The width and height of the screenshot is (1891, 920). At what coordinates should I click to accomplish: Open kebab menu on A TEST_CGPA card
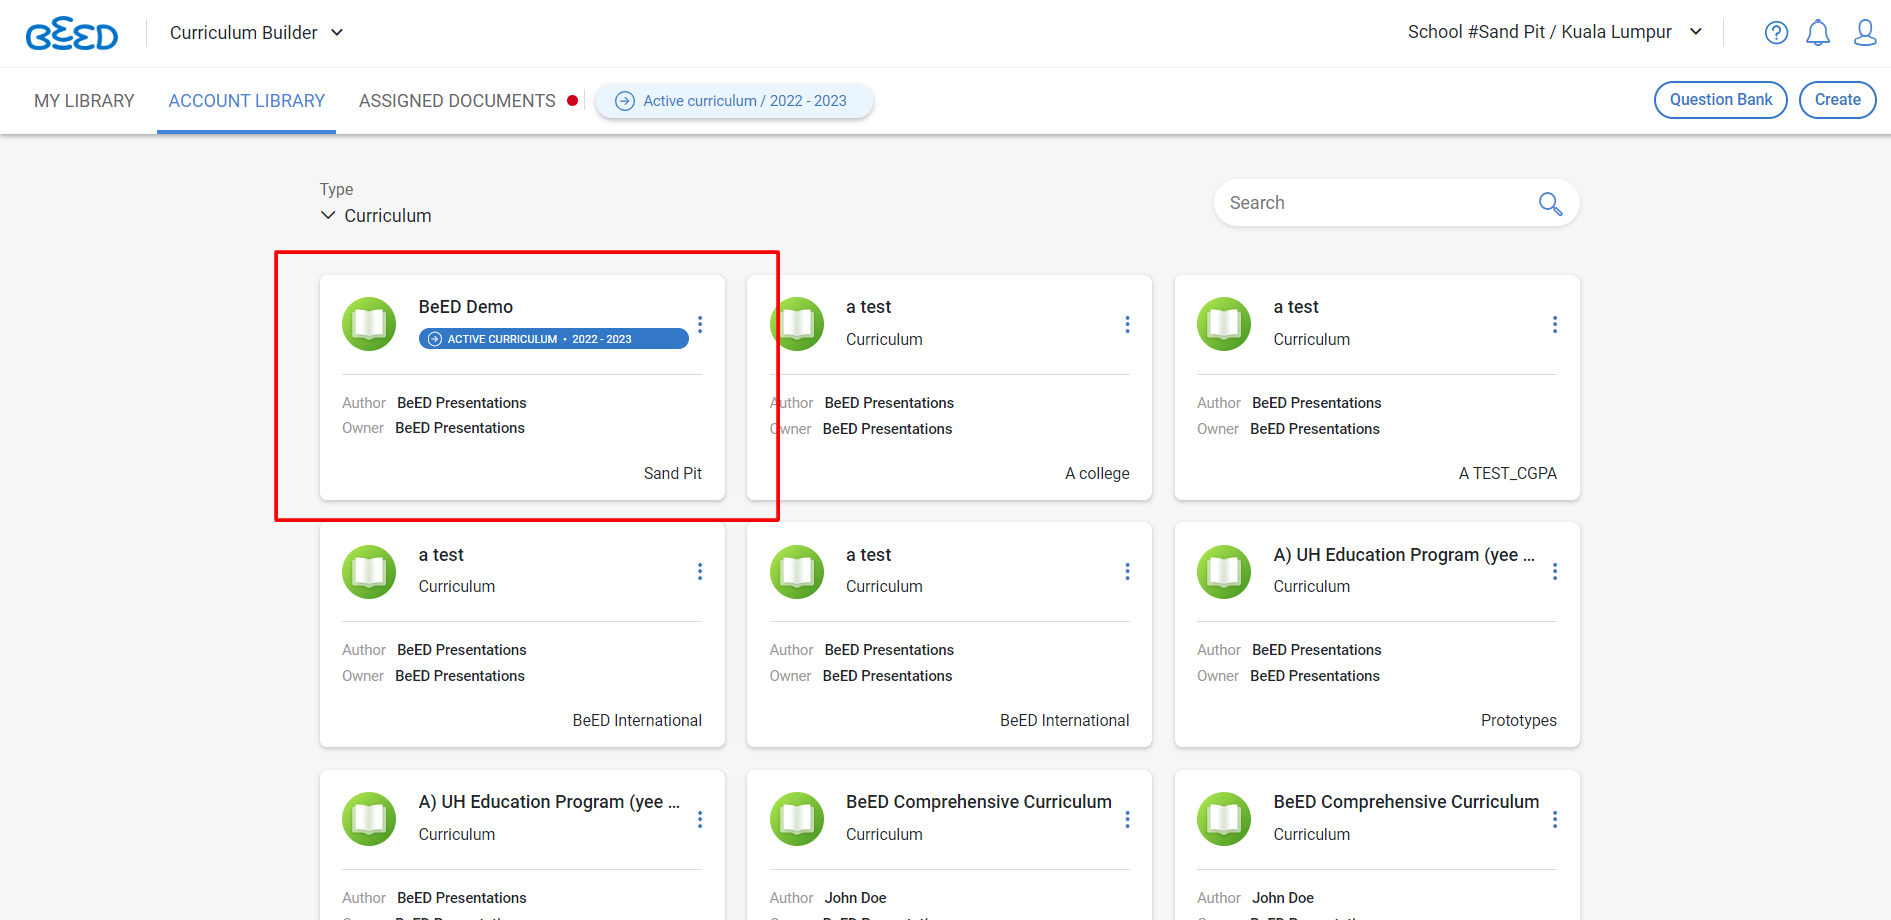(1555, 324)
